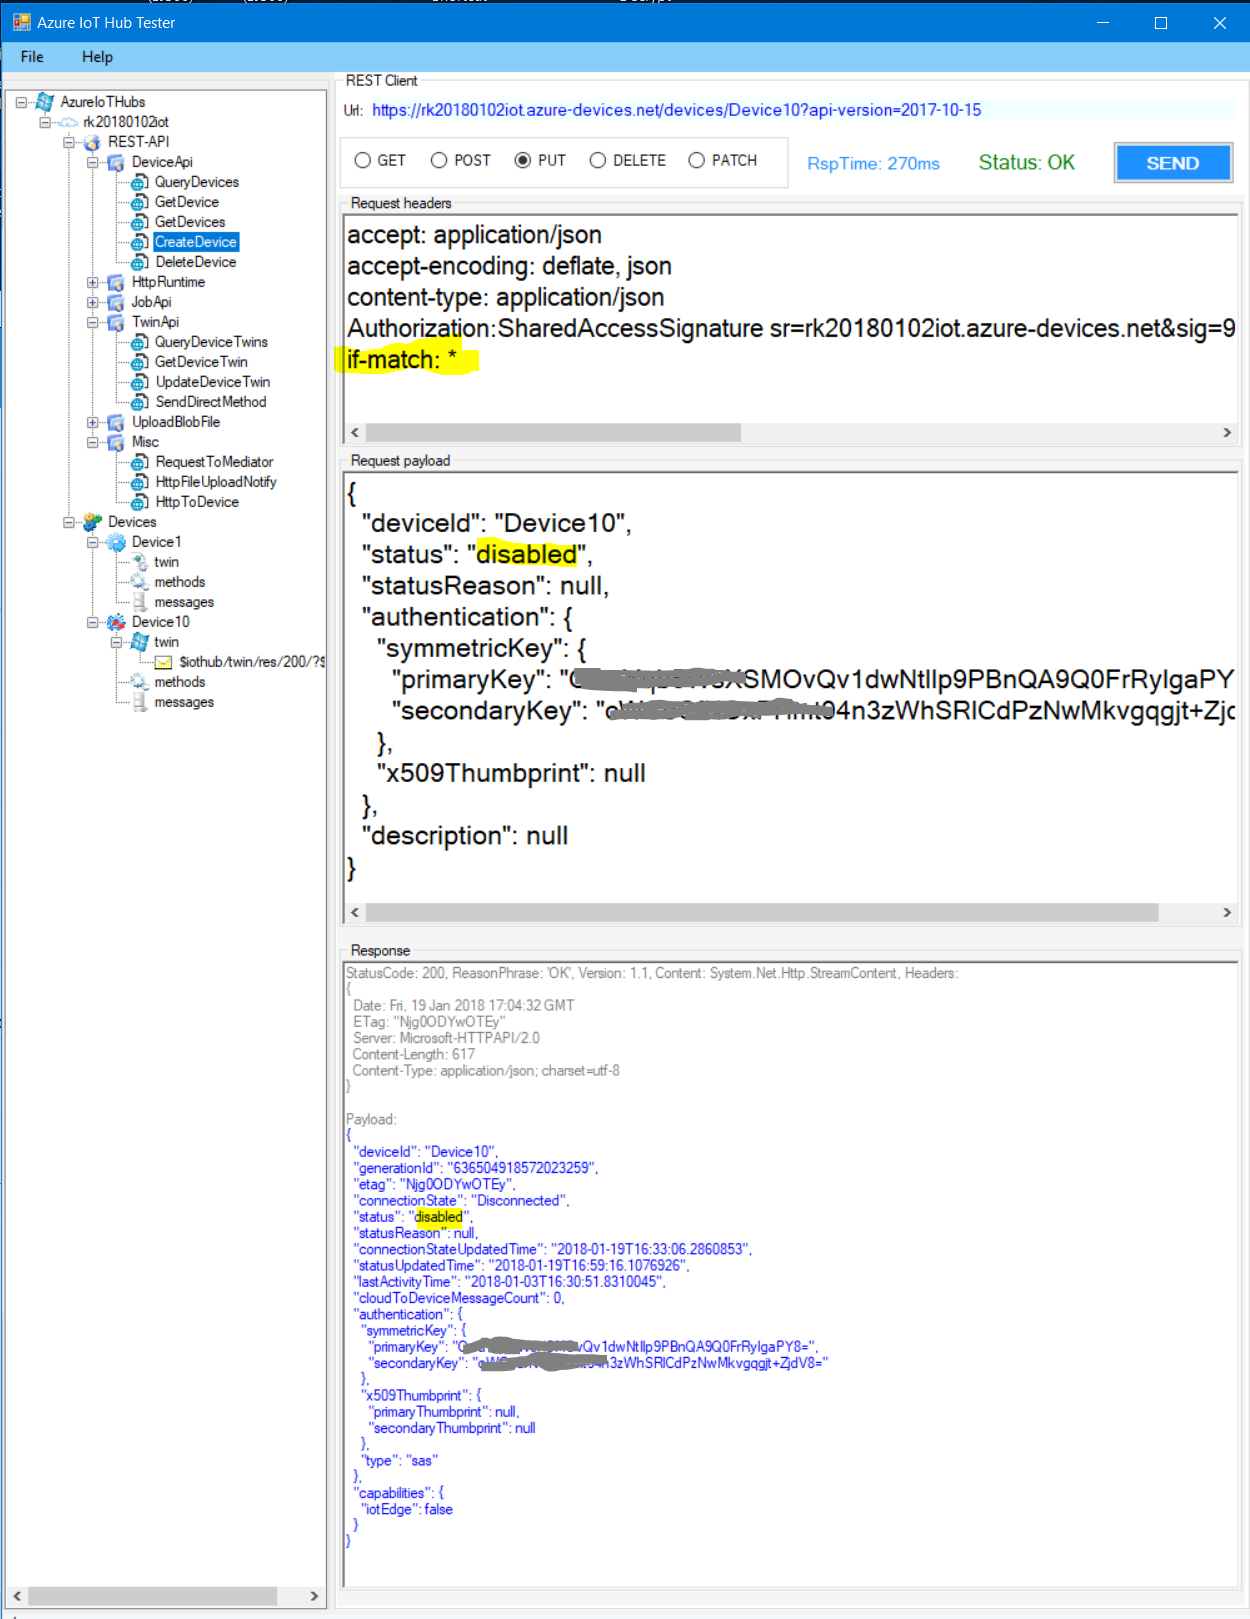Click the TwinApi folder icon
The height and width of the screenshot is (1619, 1250).
[116, 322]
